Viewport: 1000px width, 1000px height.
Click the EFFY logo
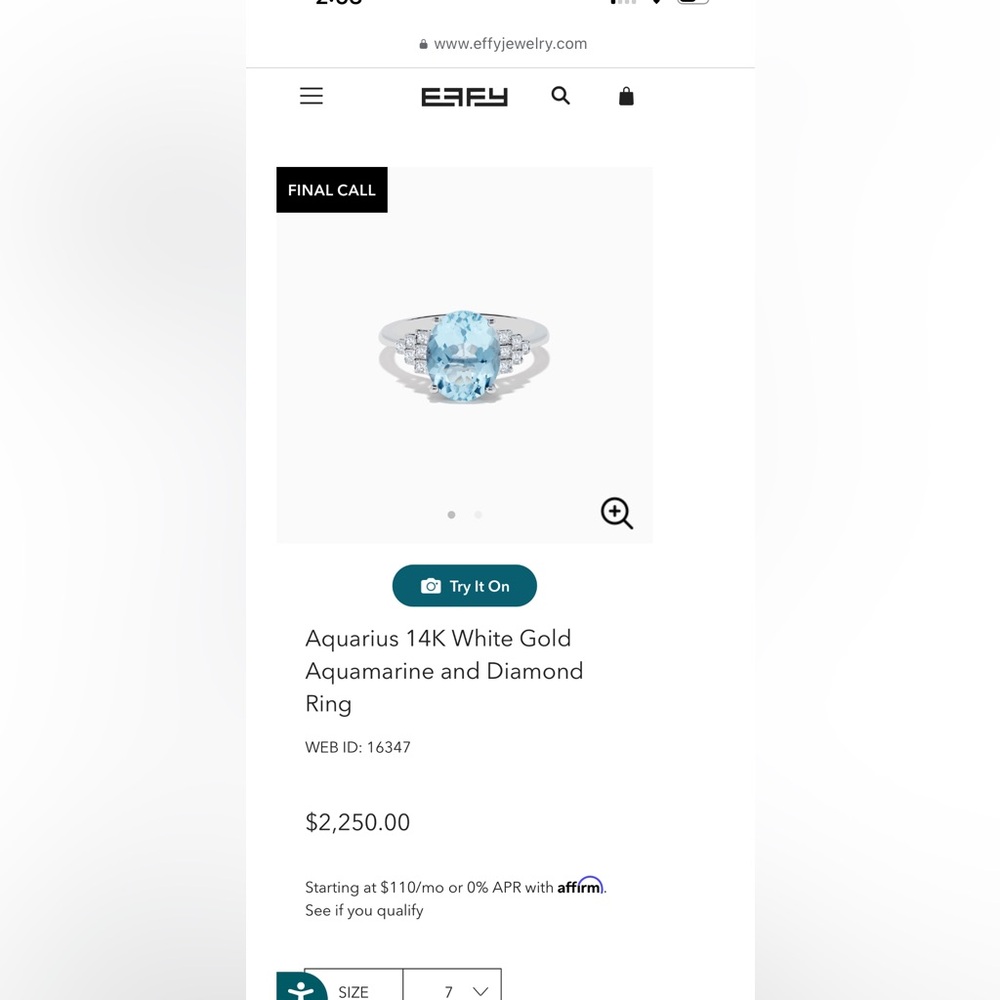pyautogui.click(x=464, y=96)
